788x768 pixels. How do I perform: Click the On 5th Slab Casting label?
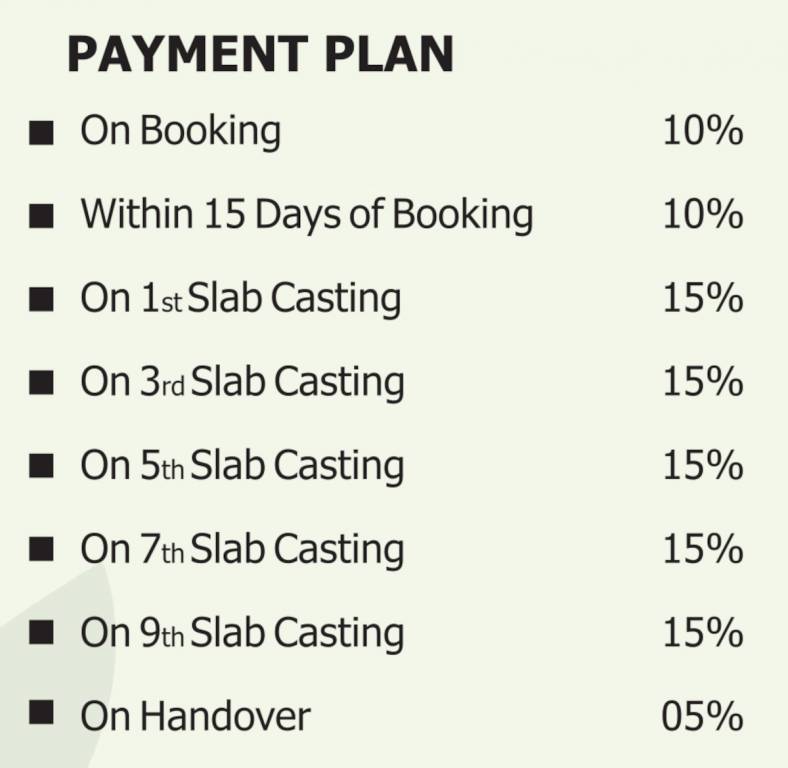tap(242, 467)
